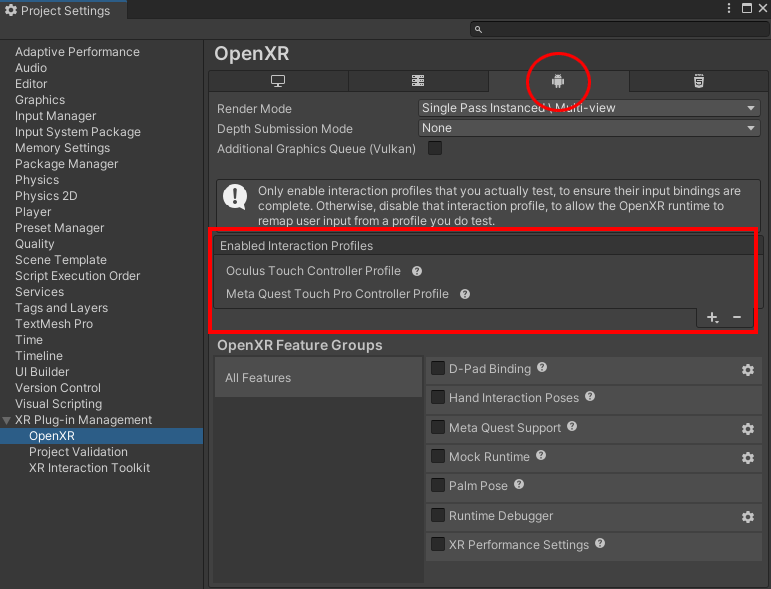Open Mock Runtime settings gear

747,458
